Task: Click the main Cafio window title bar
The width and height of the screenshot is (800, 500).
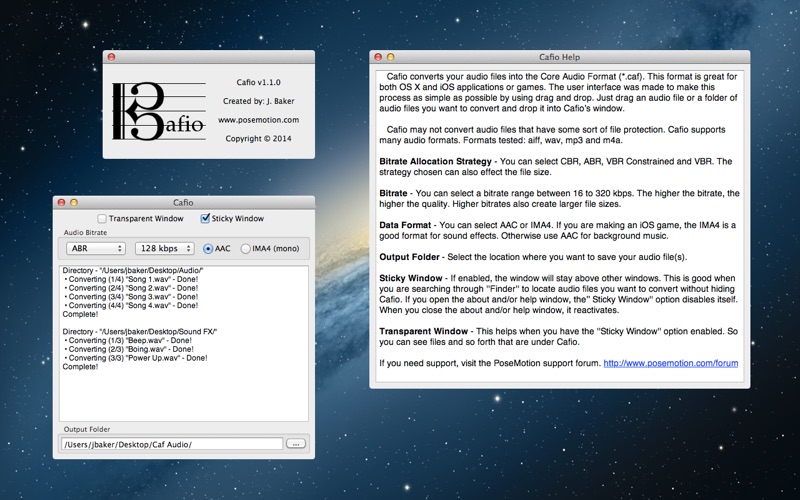Action: 183,203
